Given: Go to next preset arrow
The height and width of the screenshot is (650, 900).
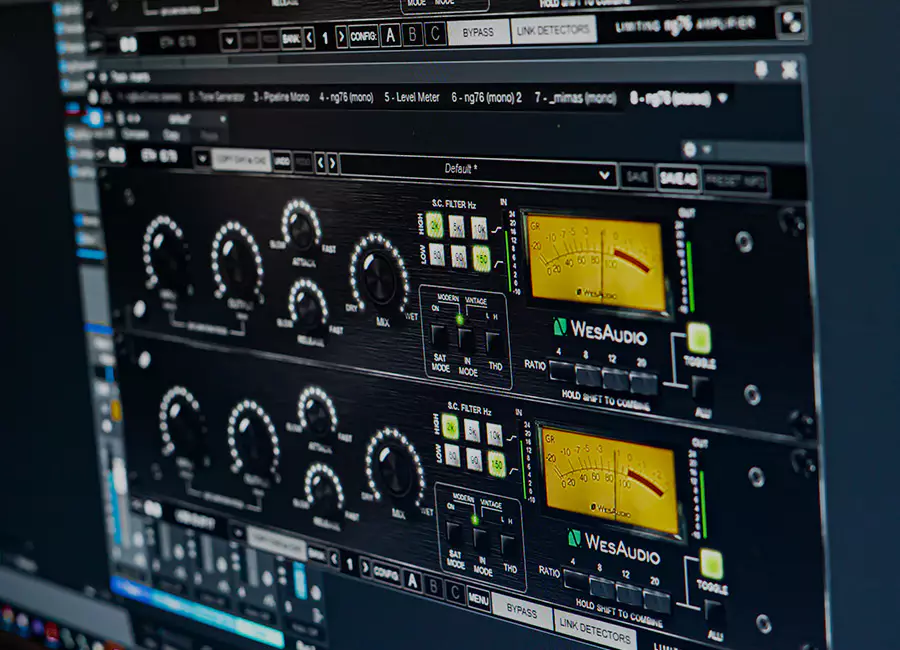Looking at the screenshot, I should (332, 164).
